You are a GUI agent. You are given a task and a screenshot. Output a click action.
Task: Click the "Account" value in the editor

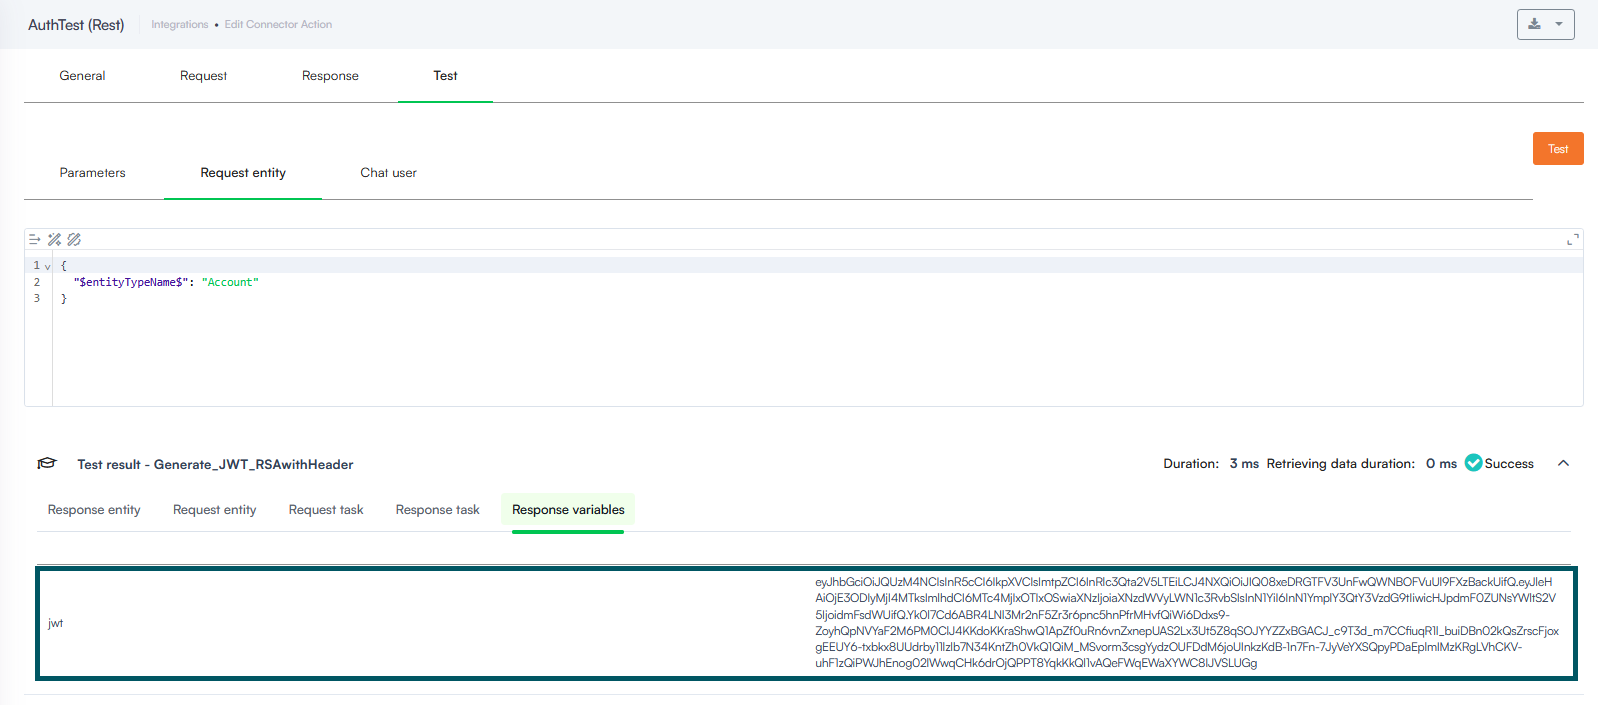[x=230, y=282]
